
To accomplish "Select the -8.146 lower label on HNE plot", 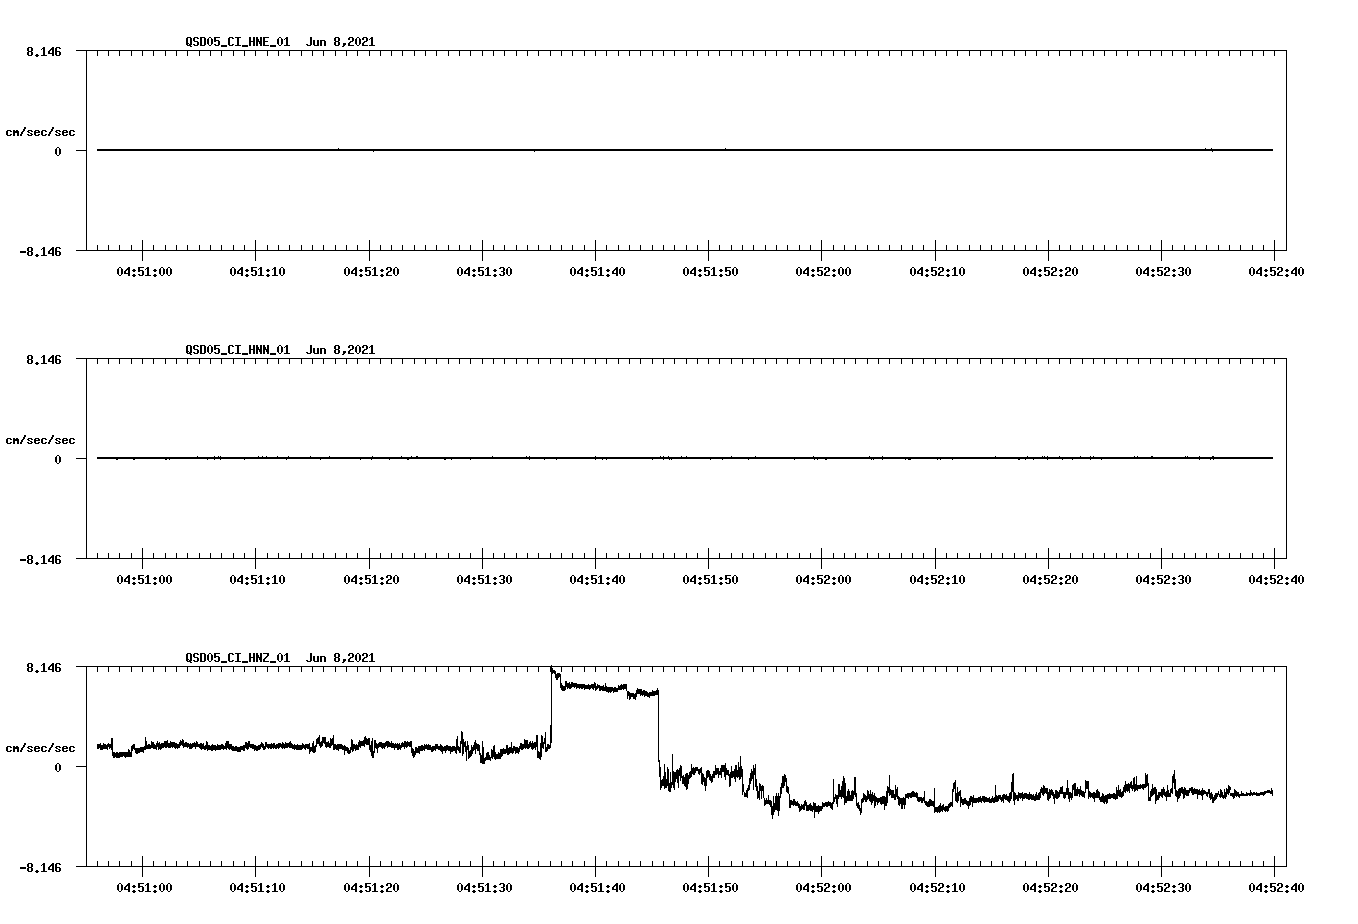I will point(40,252).
